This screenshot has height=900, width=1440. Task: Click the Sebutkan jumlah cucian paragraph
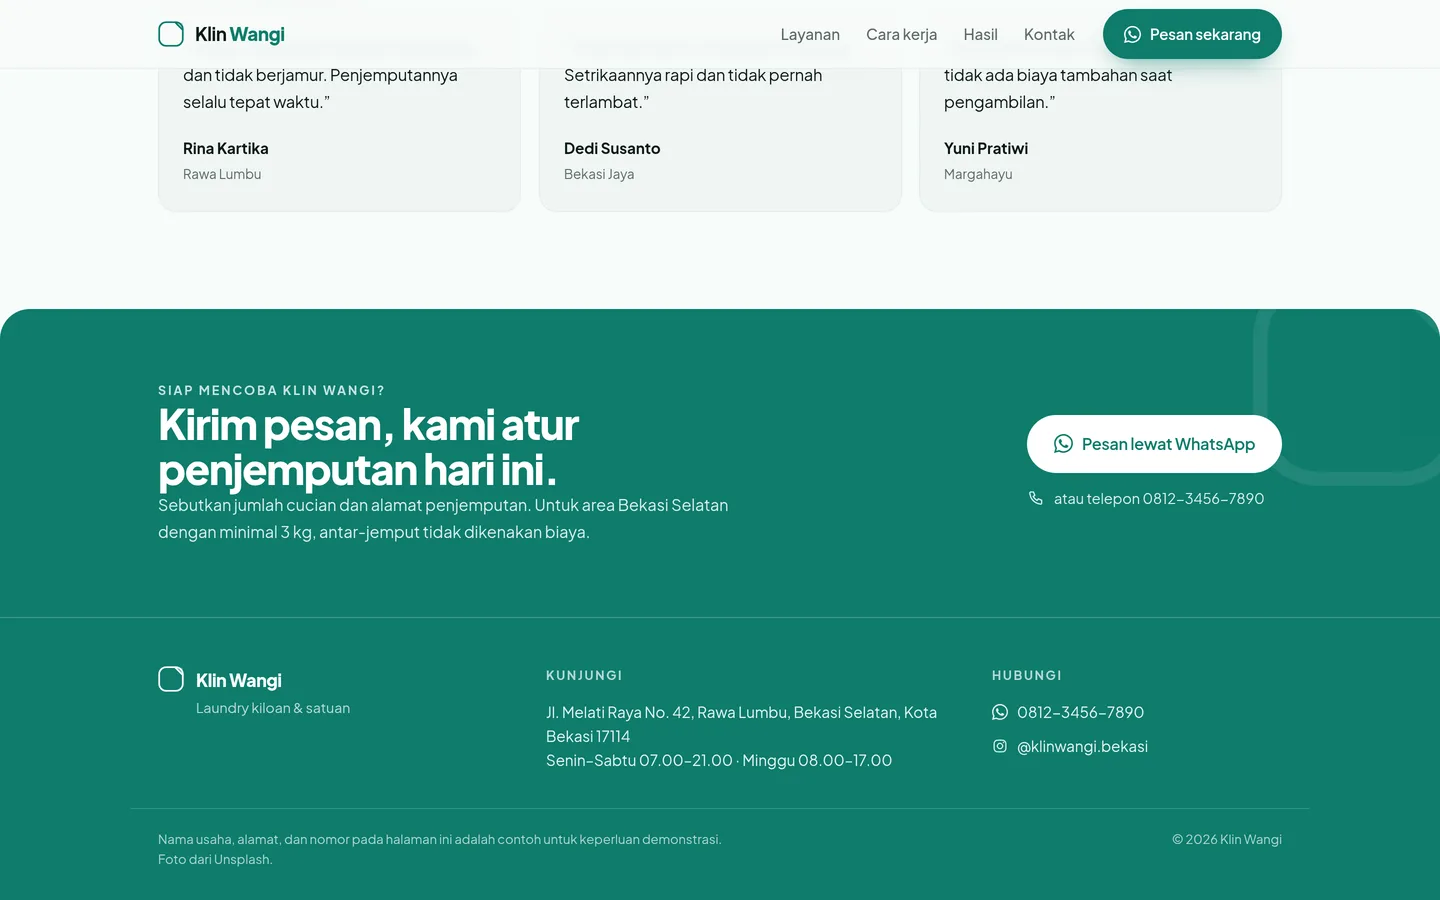click(443, 519)
